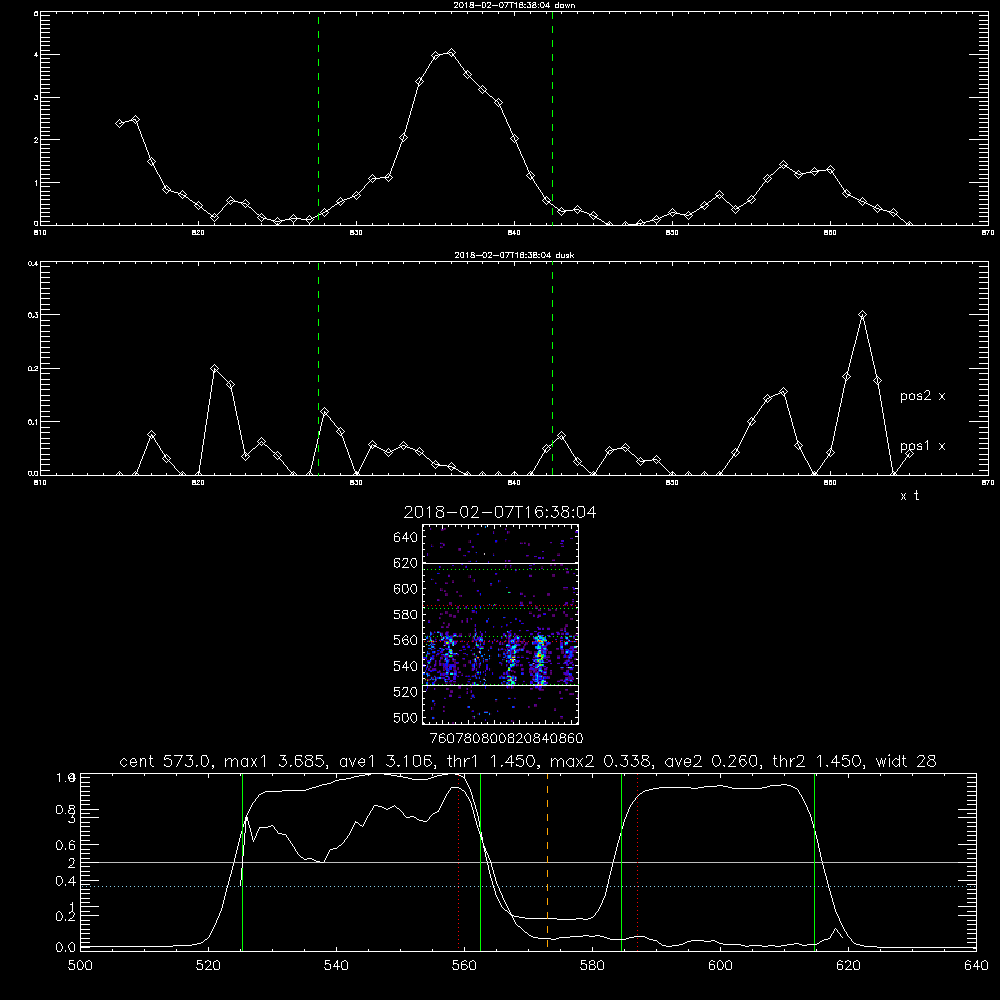Click the spectrogram y-axis label '620'
Screen dimensions: 1000x1000
pyautogui.click(x=406, y=563)
